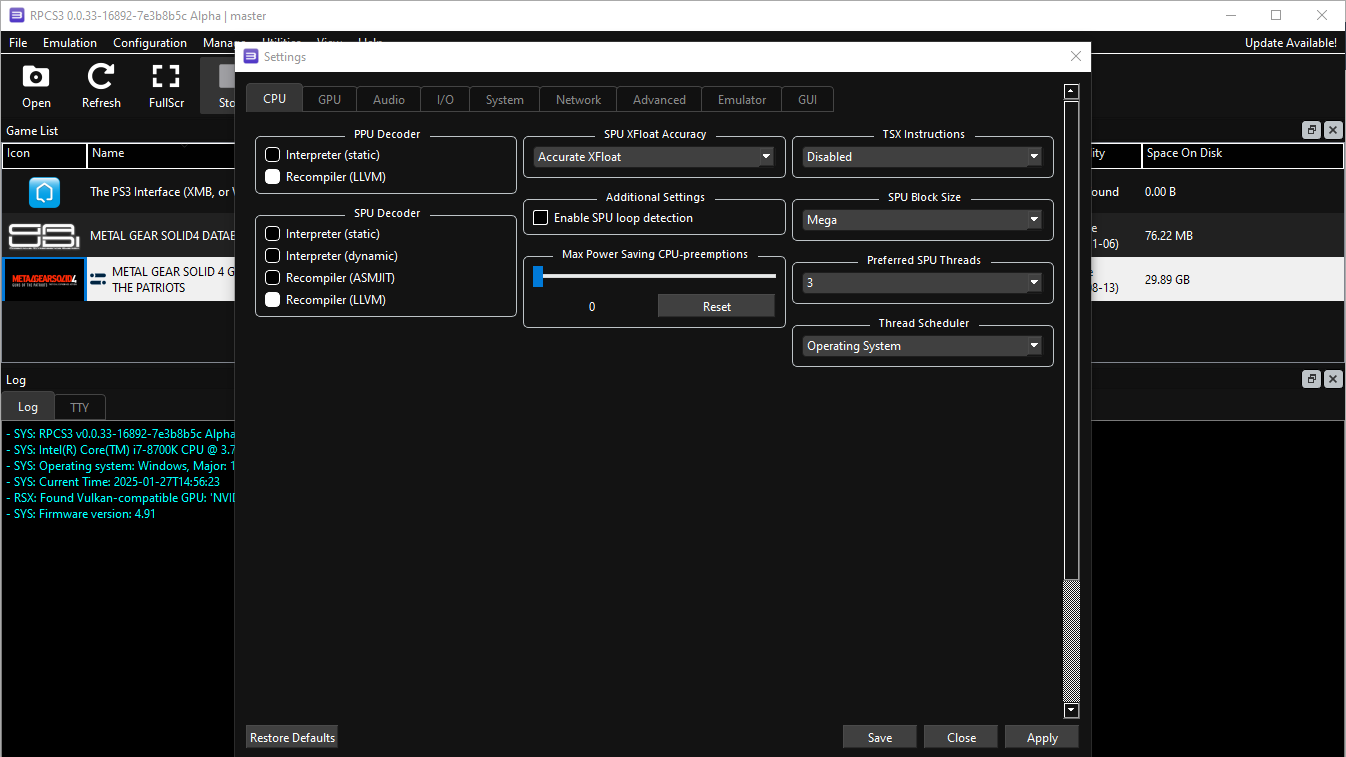Click Reset for CPU-preemptions
The width and height of the screenshot is (1346, 757).
point(716,307)
